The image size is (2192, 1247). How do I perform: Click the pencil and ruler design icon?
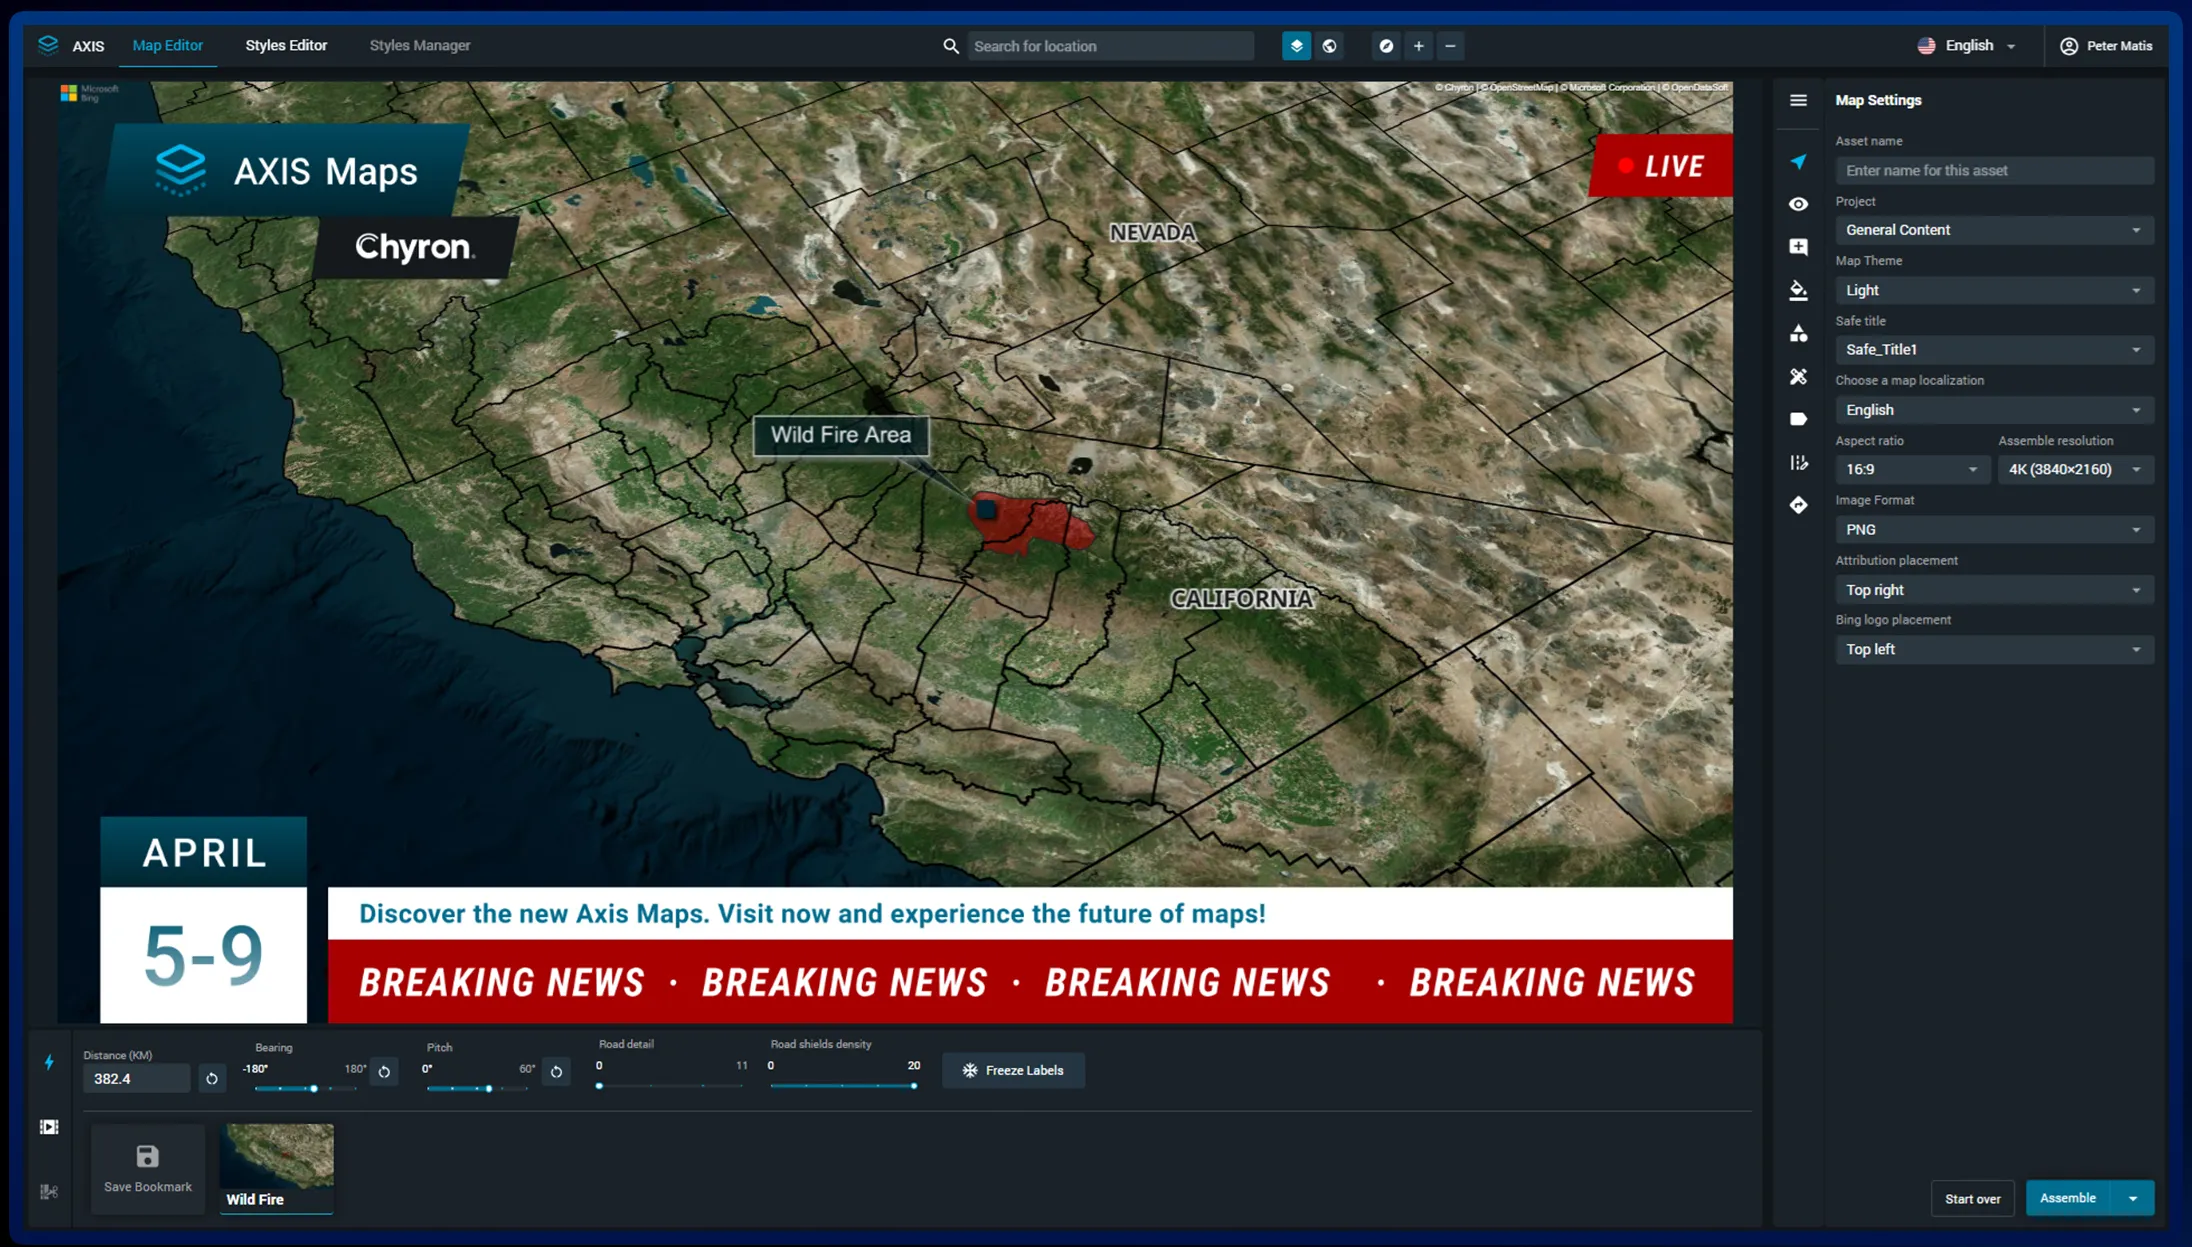(x=1798, y=376)
